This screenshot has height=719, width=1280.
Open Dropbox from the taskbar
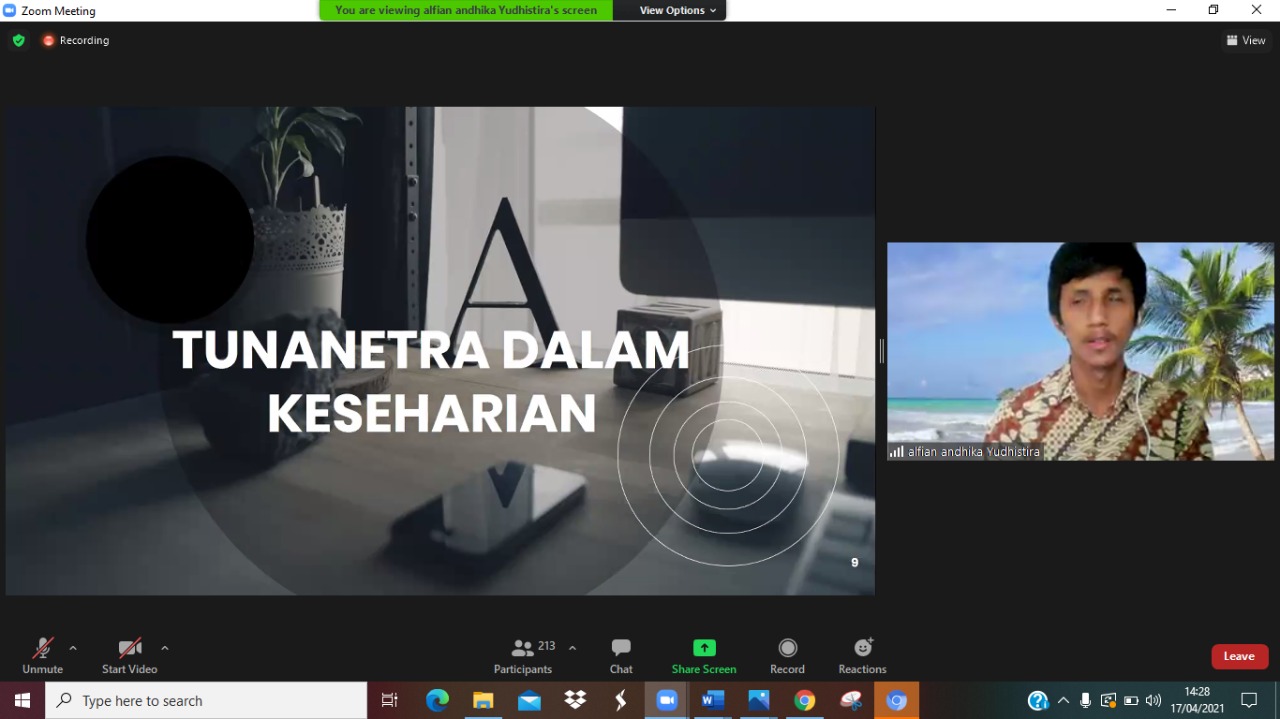pos(575,701)
